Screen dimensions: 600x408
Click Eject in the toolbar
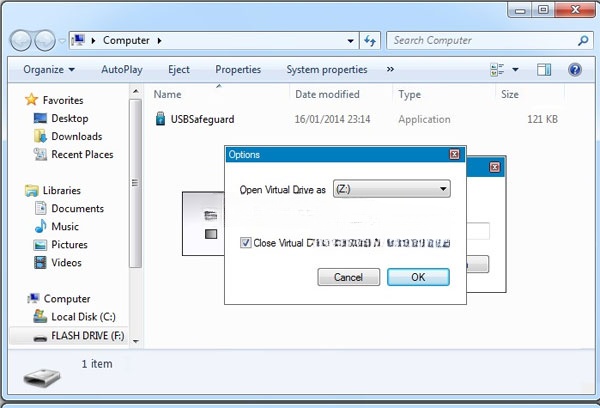coord(179,70)
